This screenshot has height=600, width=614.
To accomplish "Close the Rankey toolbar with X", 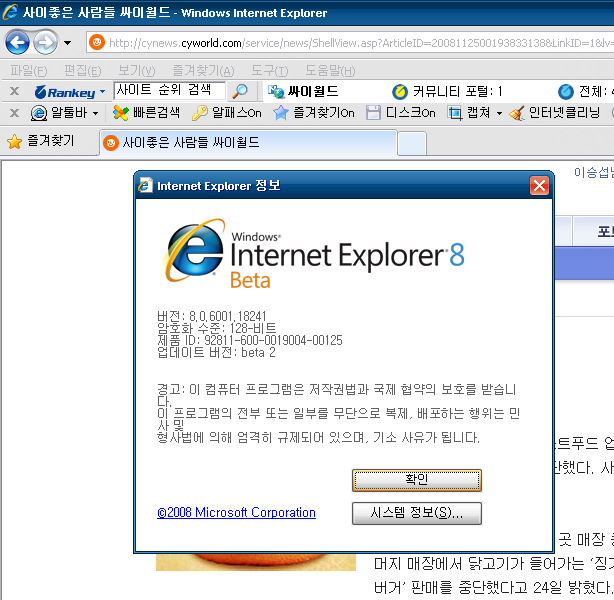I will 14,91.
